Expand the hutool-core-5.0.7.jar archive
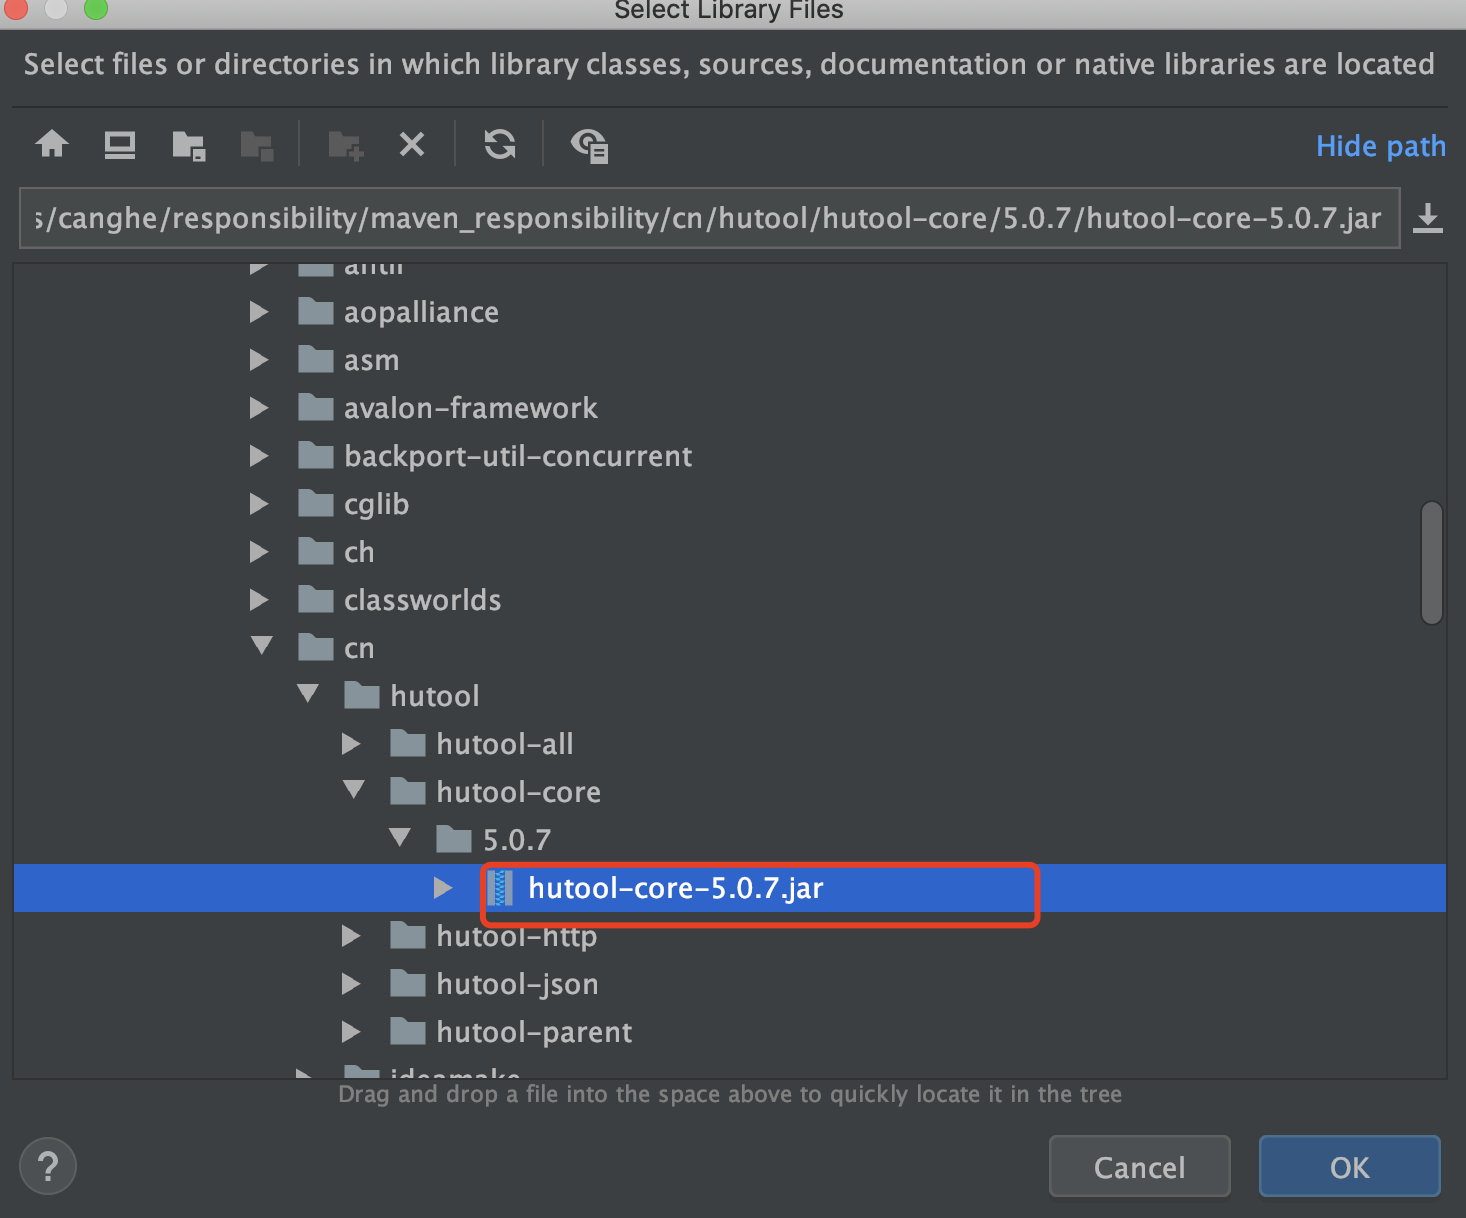This screenshot has width=1466, height=1218. (443, 888)
